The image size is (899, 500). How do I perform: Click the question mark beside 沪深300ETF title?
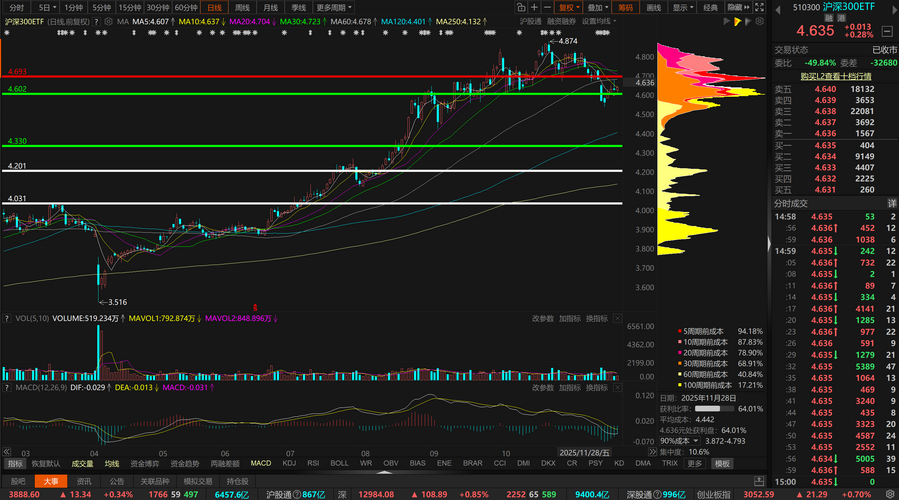pos(96,22)
